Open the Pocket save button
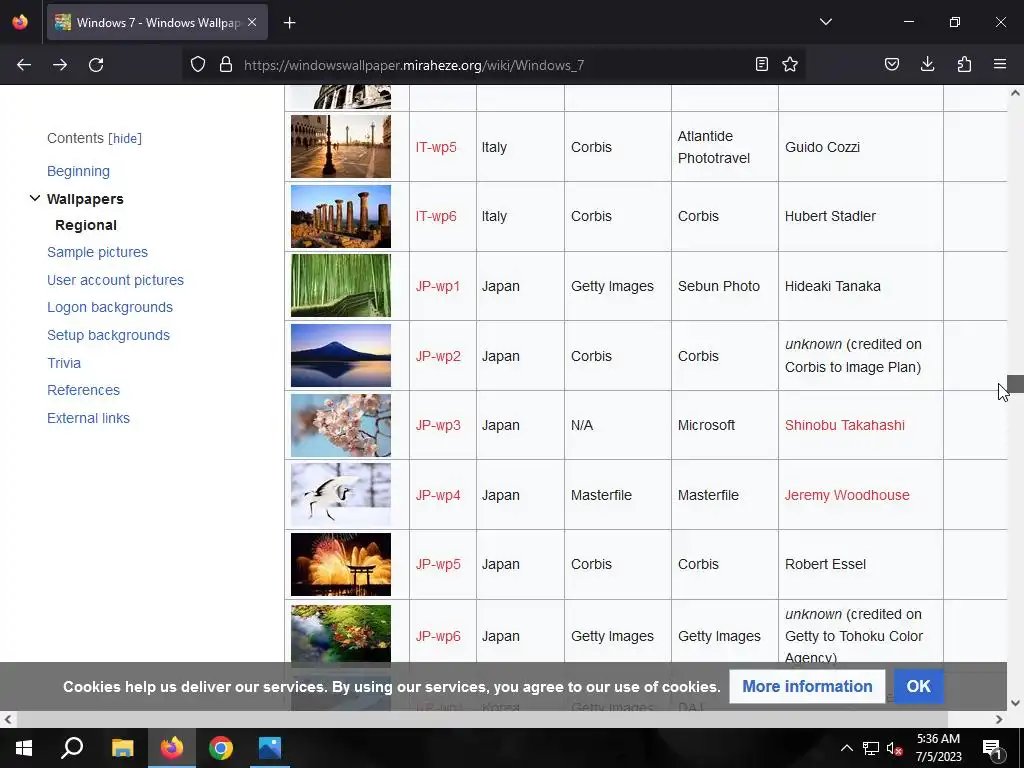 892,65
